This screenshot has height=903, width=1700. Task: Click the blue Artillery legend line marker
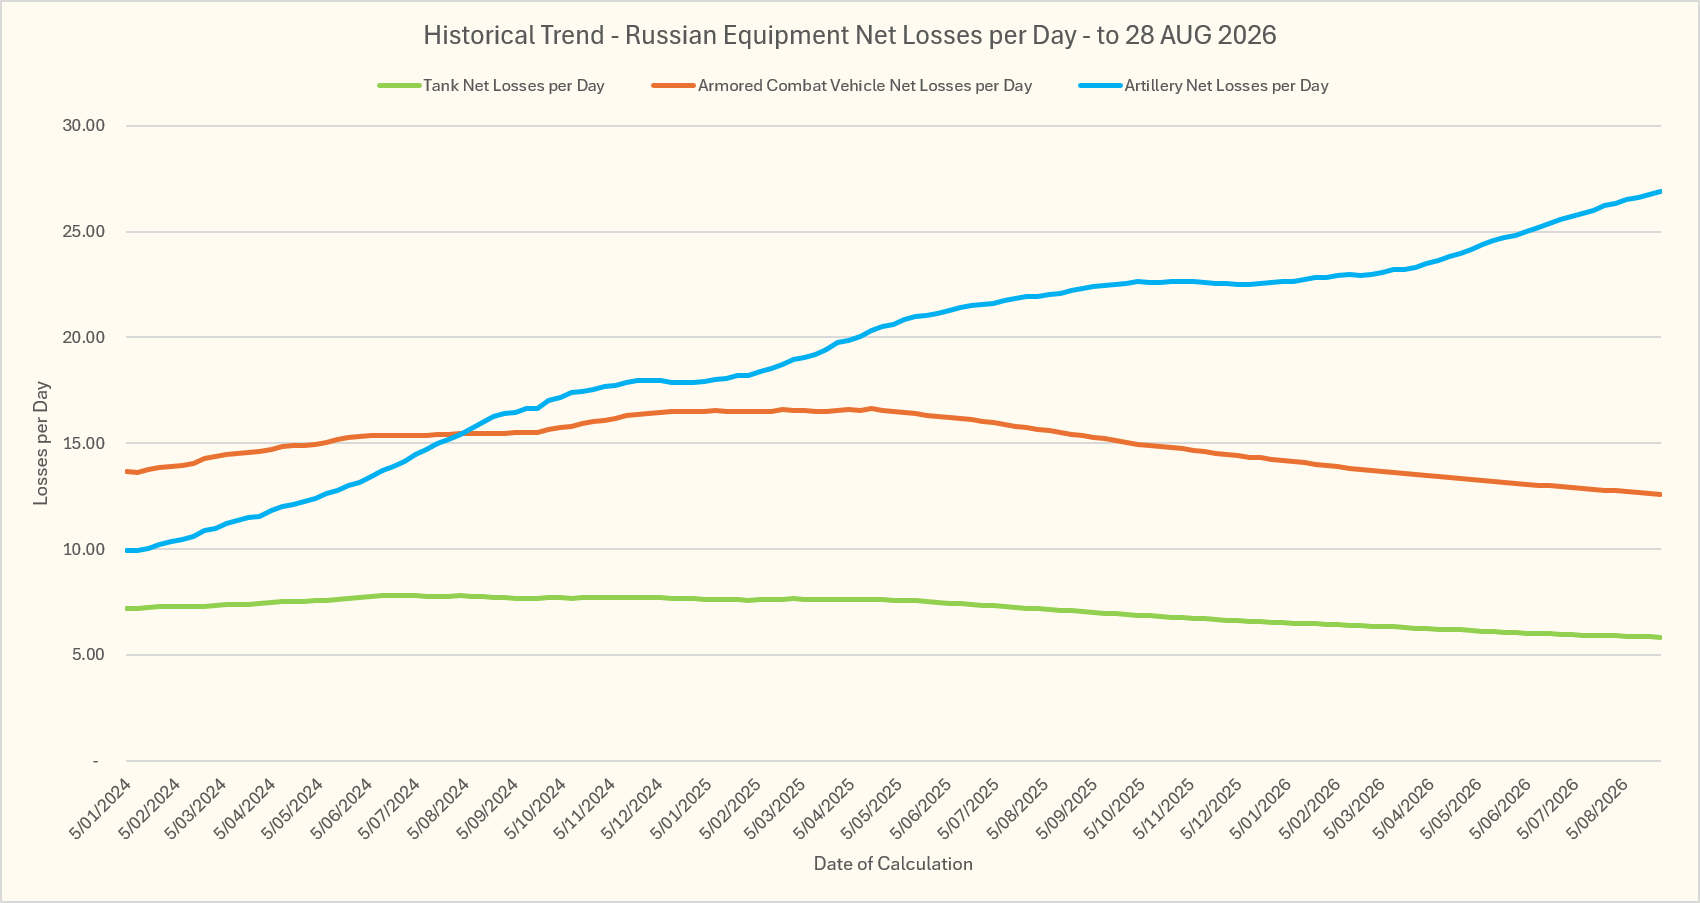(x=1100, y=86)
